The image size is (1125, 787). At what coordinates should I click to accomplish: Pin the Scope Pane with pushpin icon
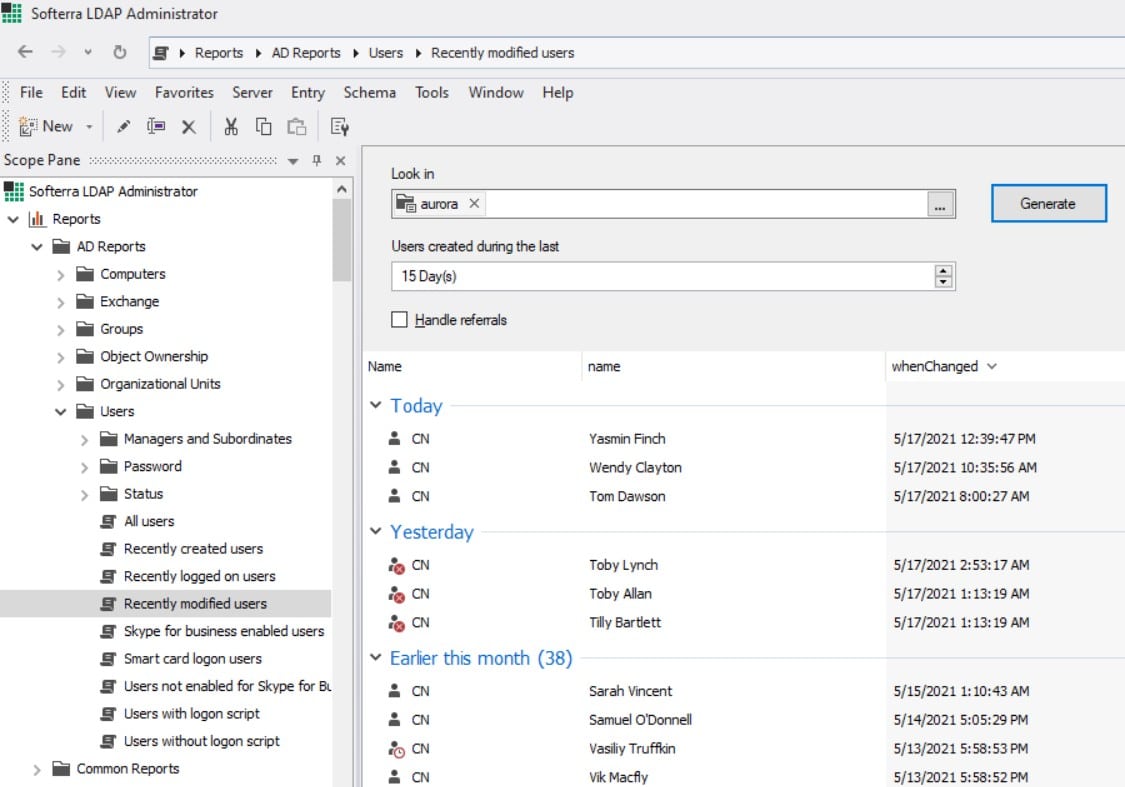(317, 161)
